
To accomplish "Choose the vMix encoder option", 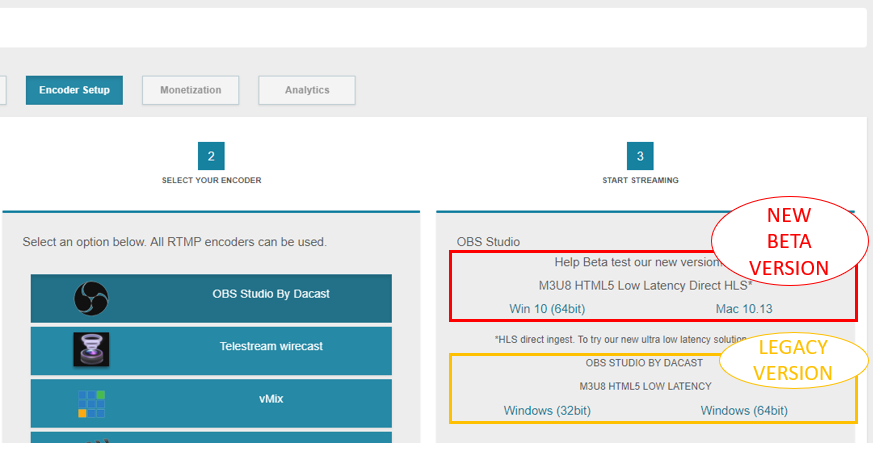I will 211,403.
